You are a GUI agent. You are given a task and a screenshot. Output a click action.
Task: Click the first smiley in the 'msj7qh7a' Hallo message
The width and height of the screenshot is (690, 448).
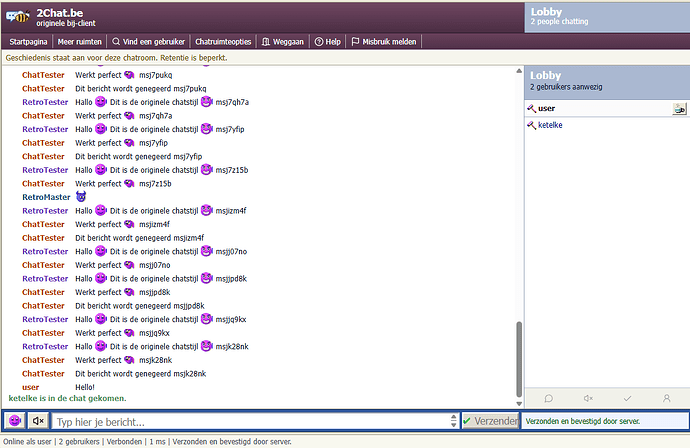101,102
